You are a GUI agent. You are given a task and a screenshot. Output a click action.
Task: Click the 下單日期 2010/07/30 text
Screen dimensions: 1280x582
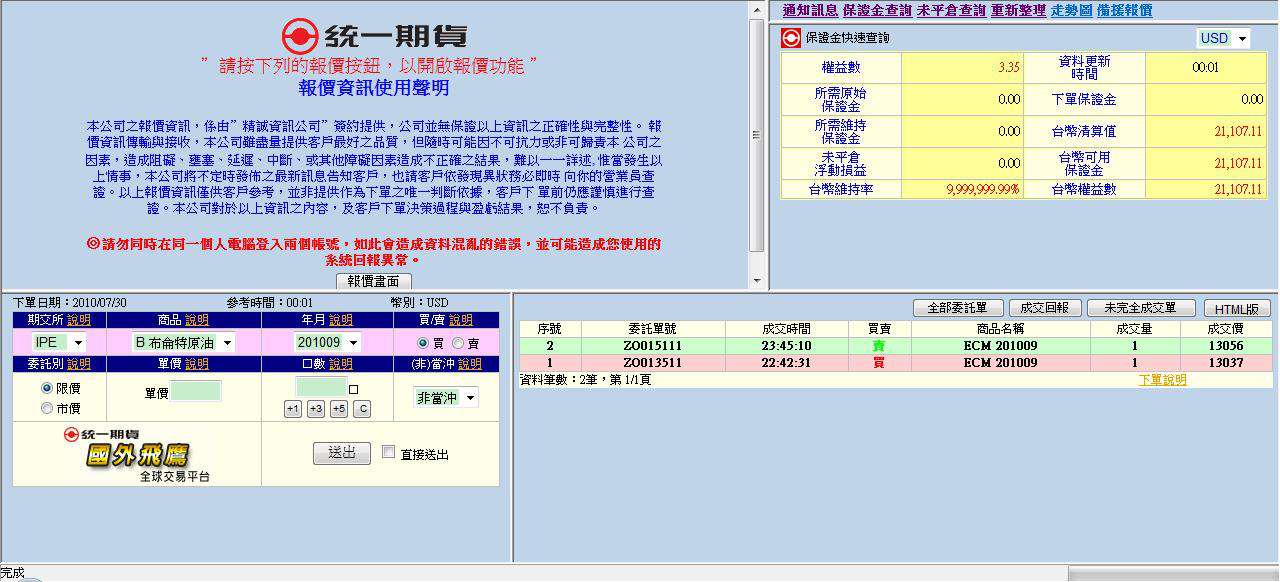pyautogui.click(x=70, y=302)
